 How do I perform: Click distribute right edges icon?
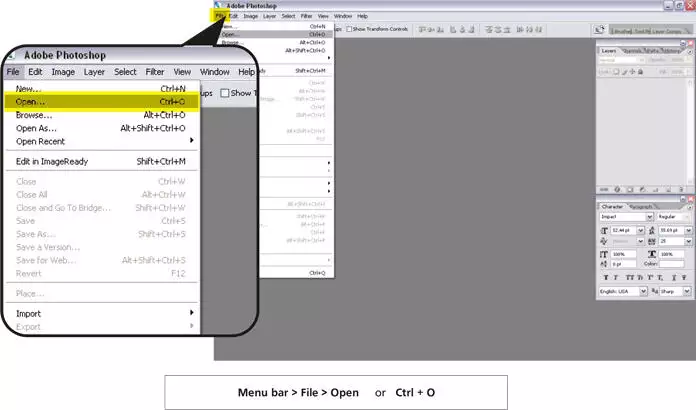pos(538,30)
